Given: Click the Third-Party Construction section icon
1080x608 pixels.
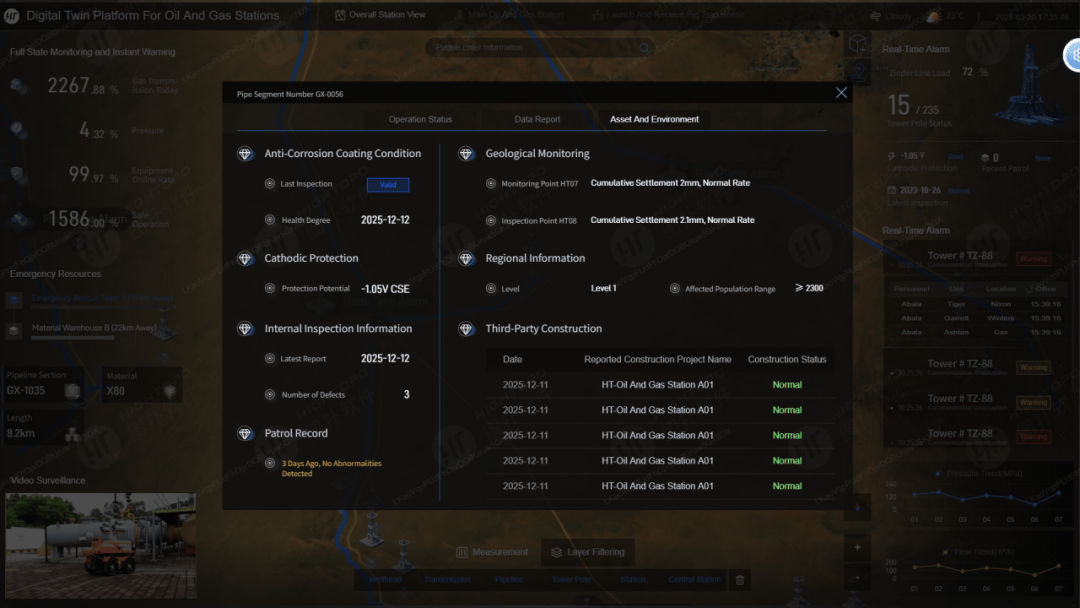Looking at the screenshot, I should click(x=466, y=328).
